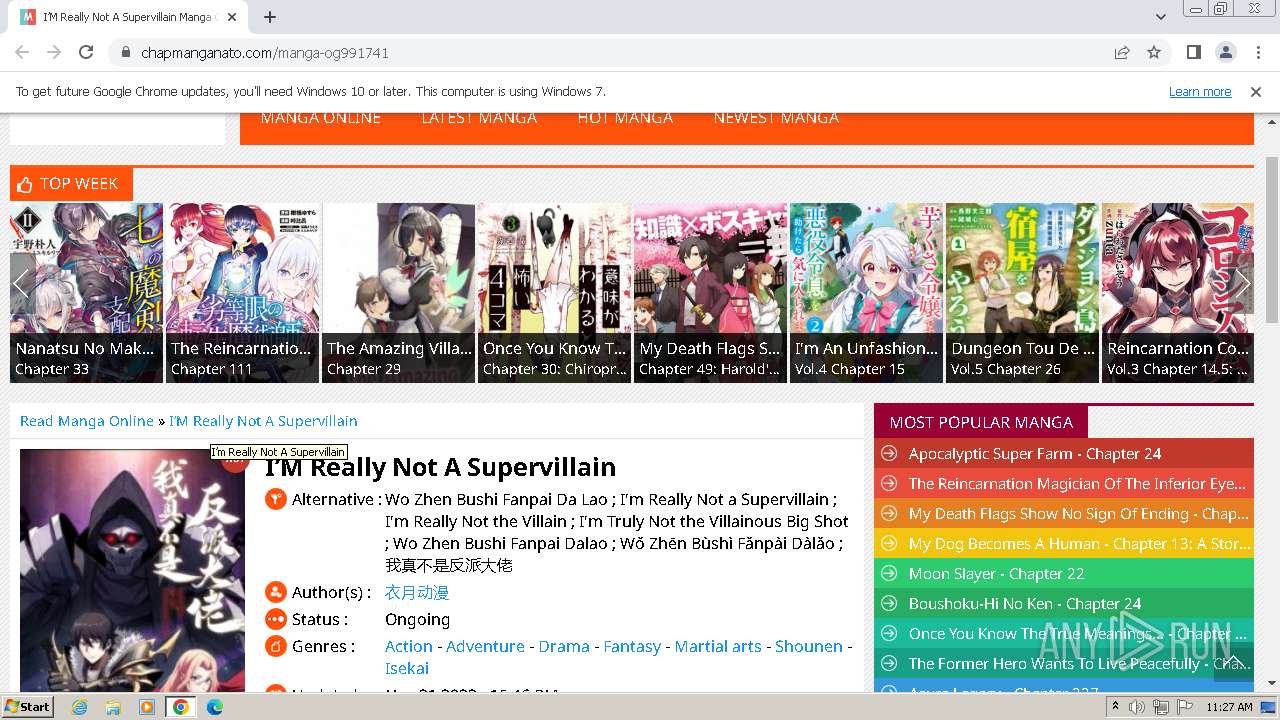The height and width of the screenshot is (720, 1280).
Task: Open The Reincarnation Magician Of The Inferior Eye
Action: 1078,484
